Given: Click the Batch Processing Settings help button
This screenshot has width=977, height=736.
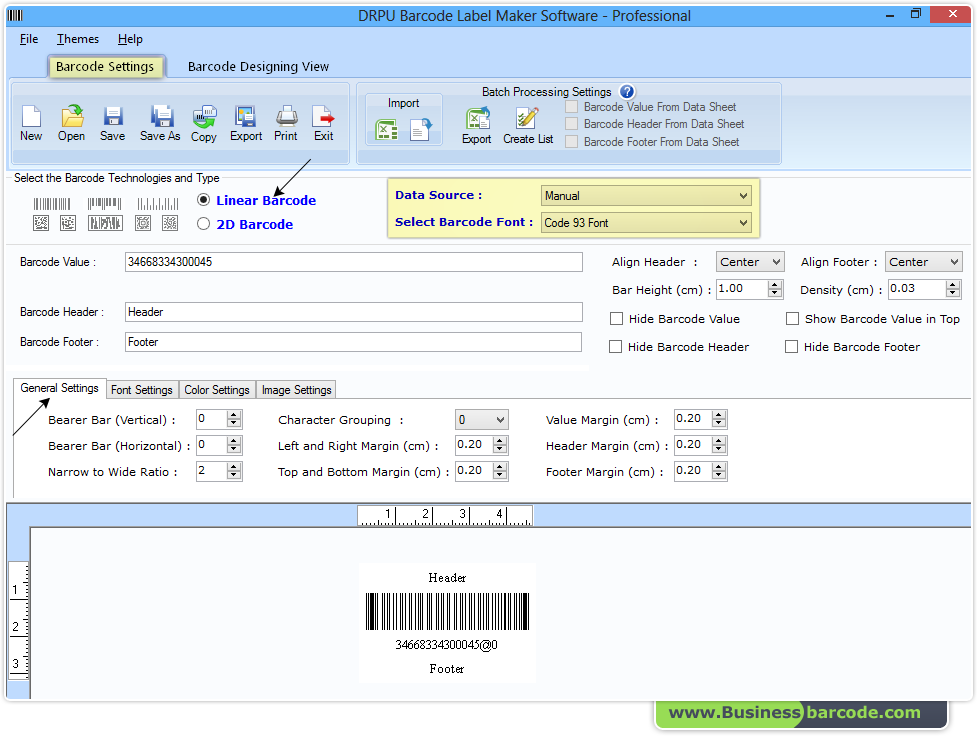Looking at the screenshot, I should point(627,91).
